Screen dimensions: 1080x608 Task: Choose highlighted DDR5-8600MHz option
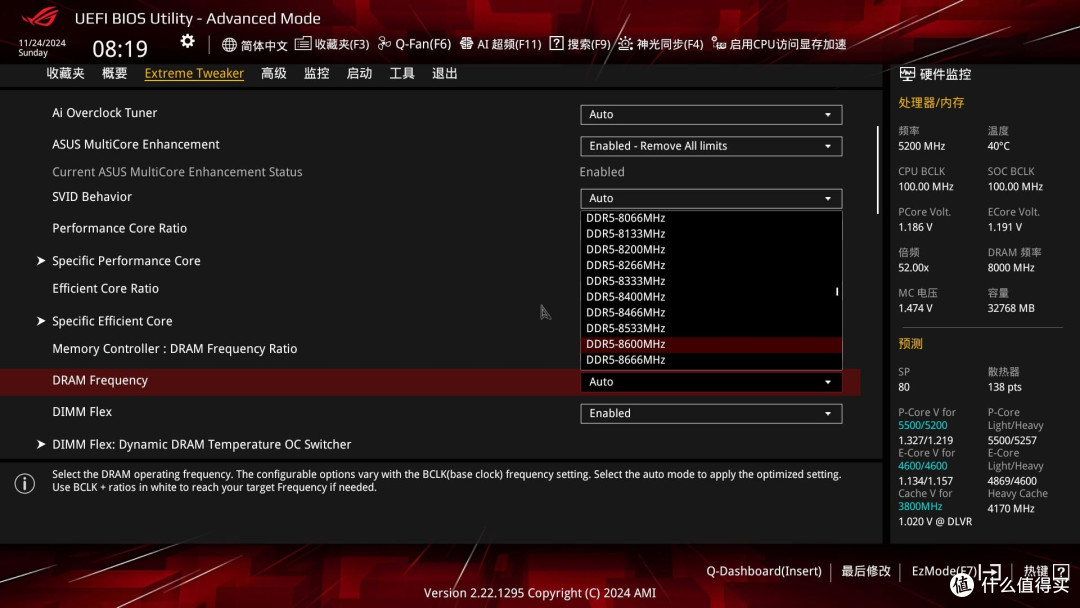711,344
